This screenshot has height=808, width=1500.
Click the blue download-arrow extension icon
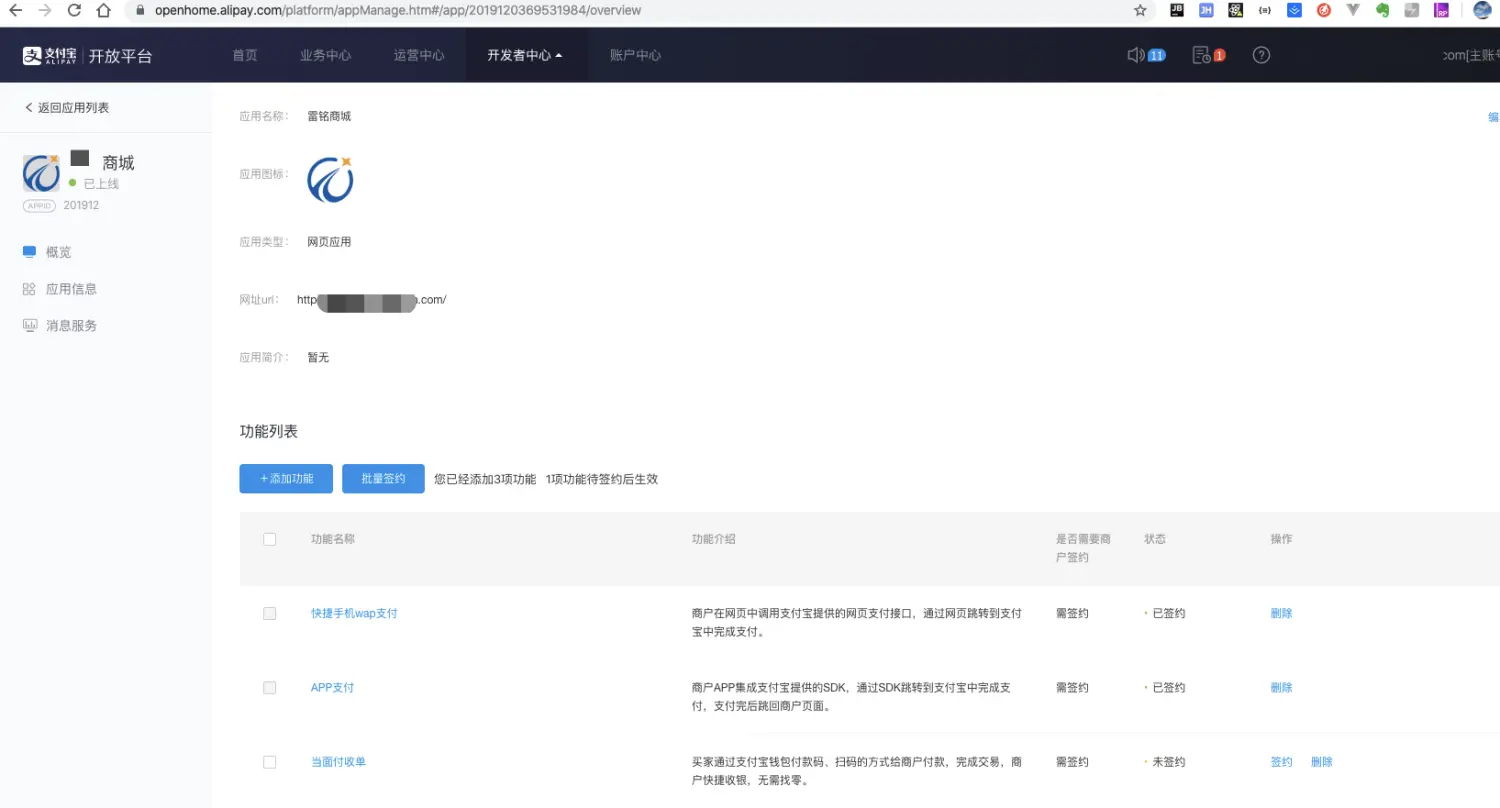point(1294,10)
